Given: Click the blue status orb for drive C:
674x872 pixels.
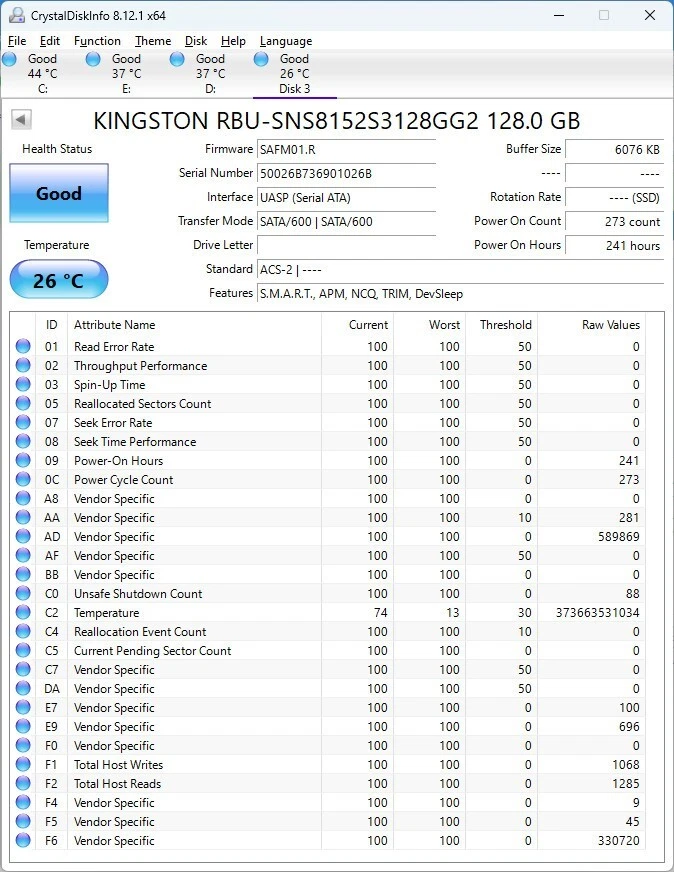Looking at the screenshot, I should (x=9, y=59).
